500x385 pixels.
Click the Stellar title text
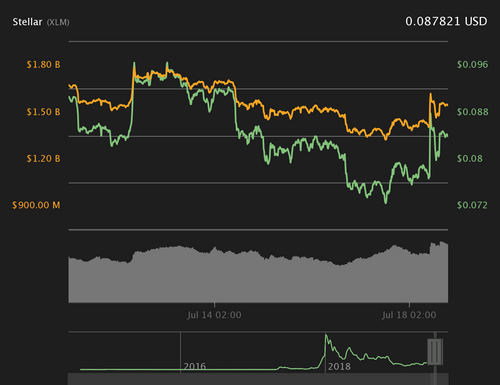click(27, 22)
